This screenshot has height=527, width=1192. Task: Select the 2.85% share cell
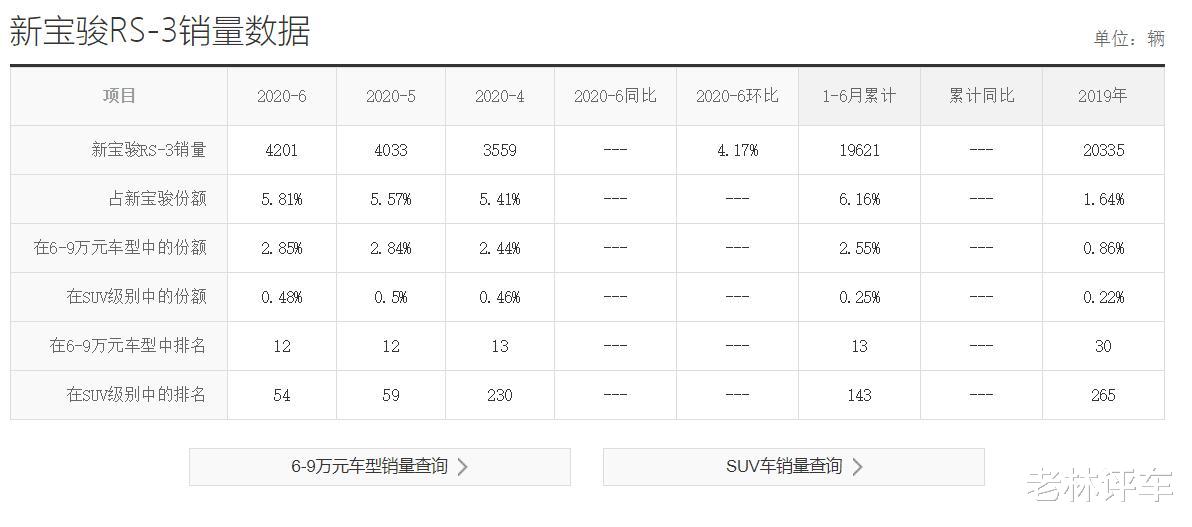[282, 249]
